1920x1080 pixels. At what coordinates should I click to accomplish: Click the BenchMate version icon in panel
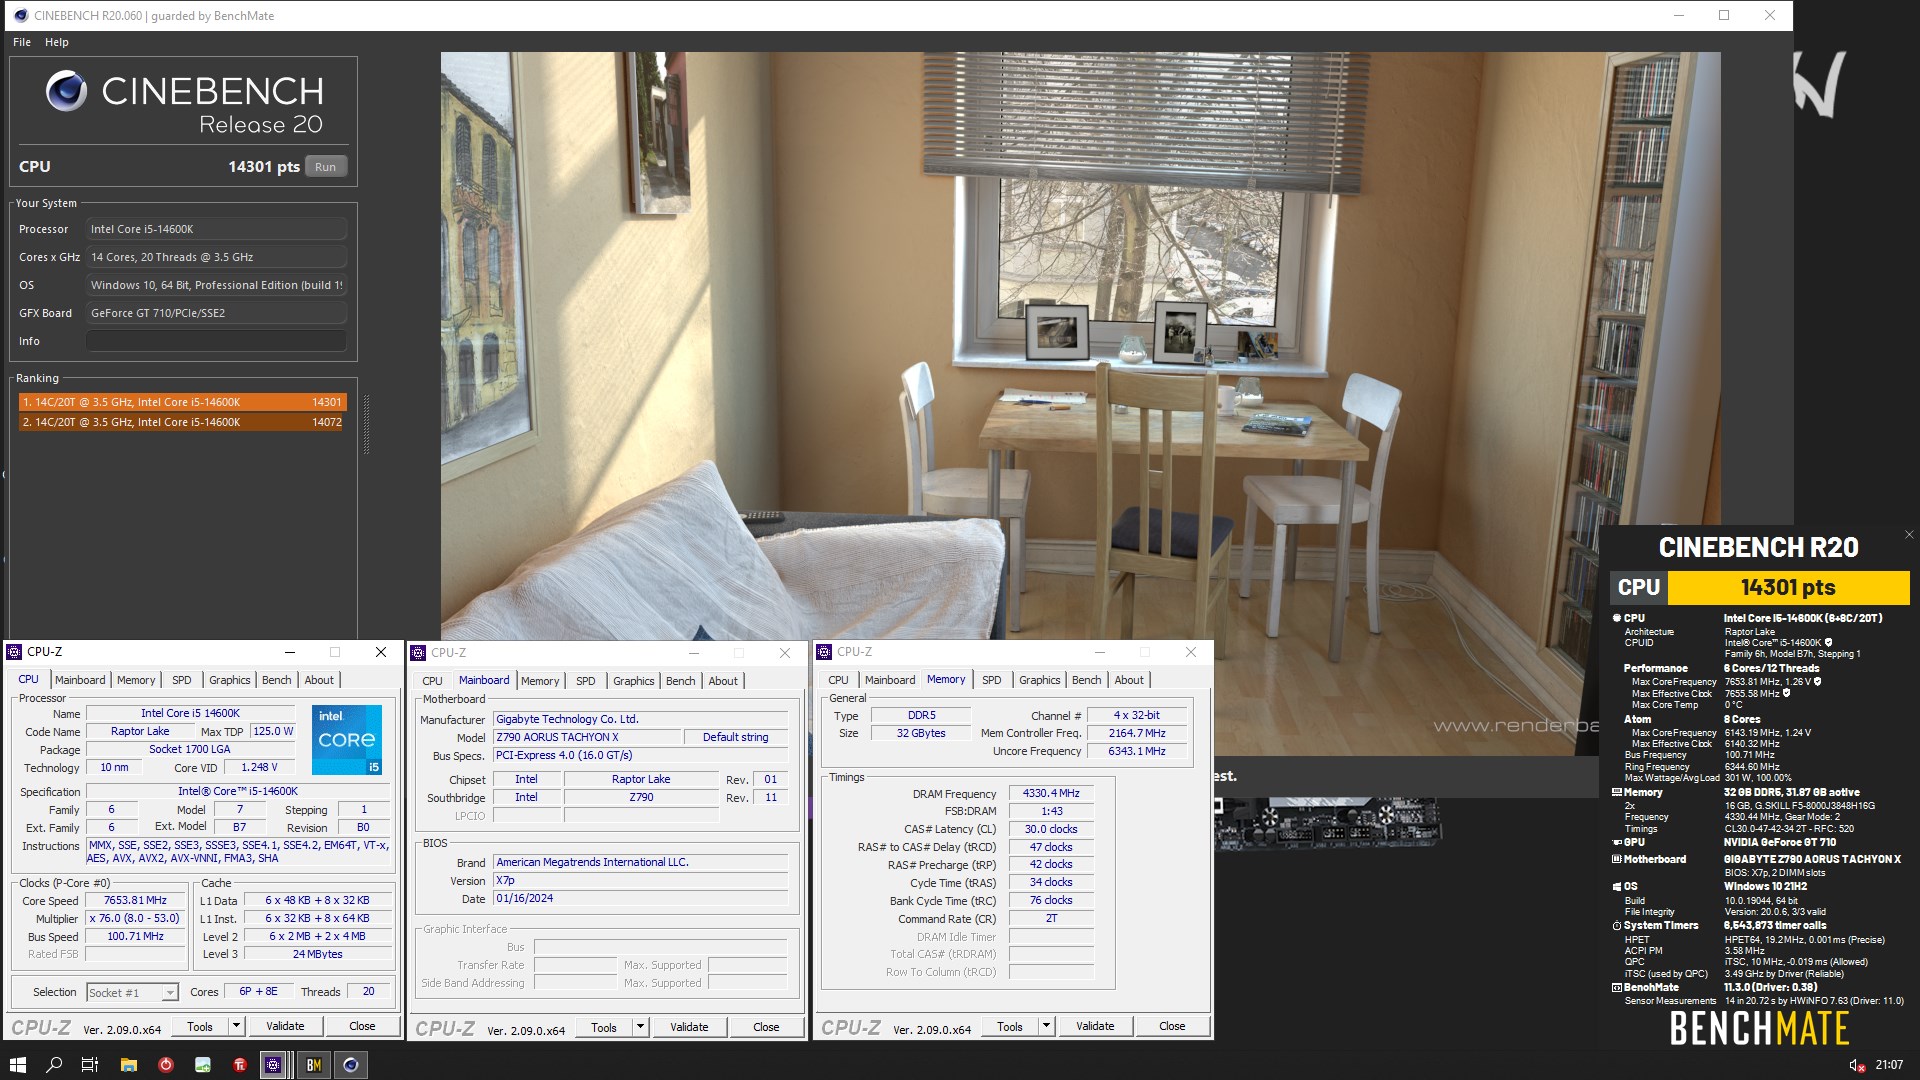[1617, 987]
